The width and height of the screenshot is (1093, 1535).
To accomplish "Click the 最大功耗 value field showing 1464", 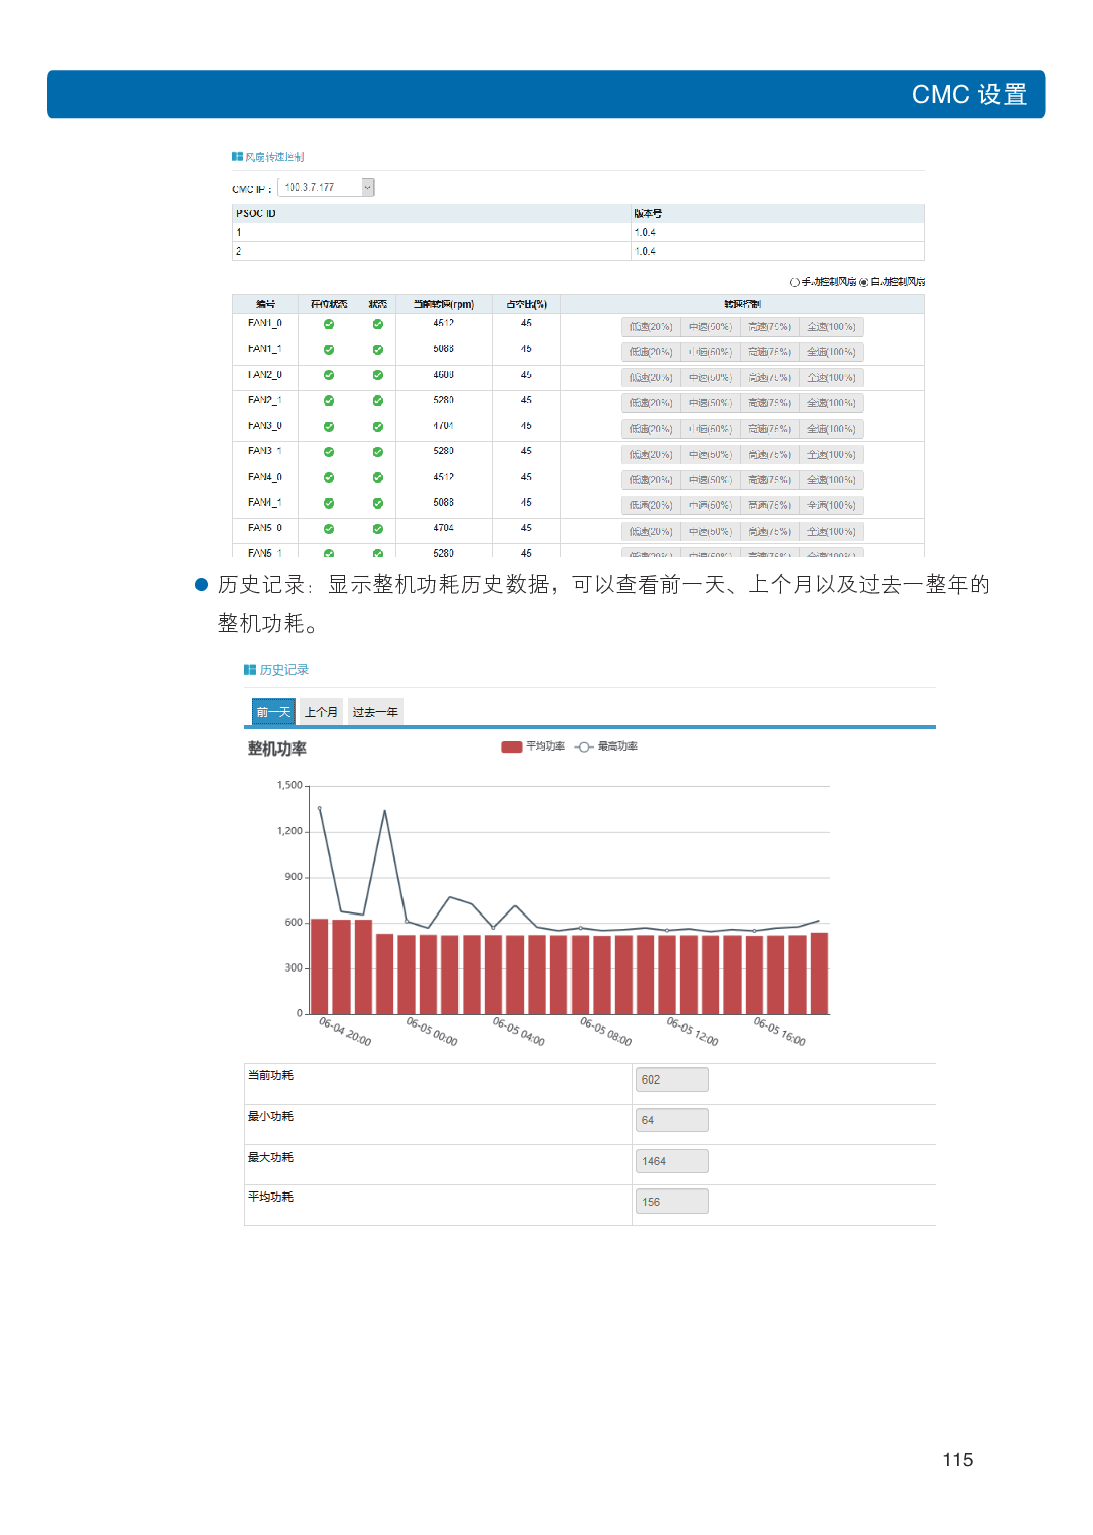I will [672, 1161].
